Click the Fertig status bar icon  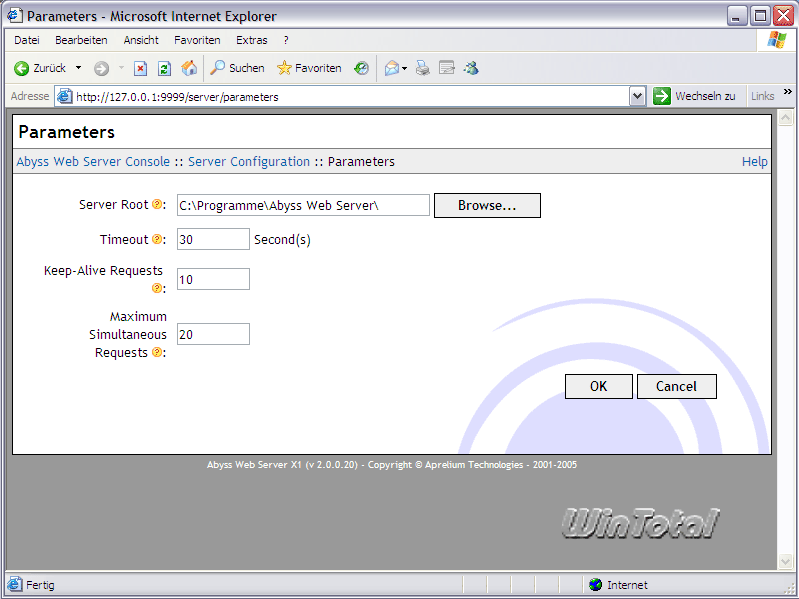pos(15,585)
